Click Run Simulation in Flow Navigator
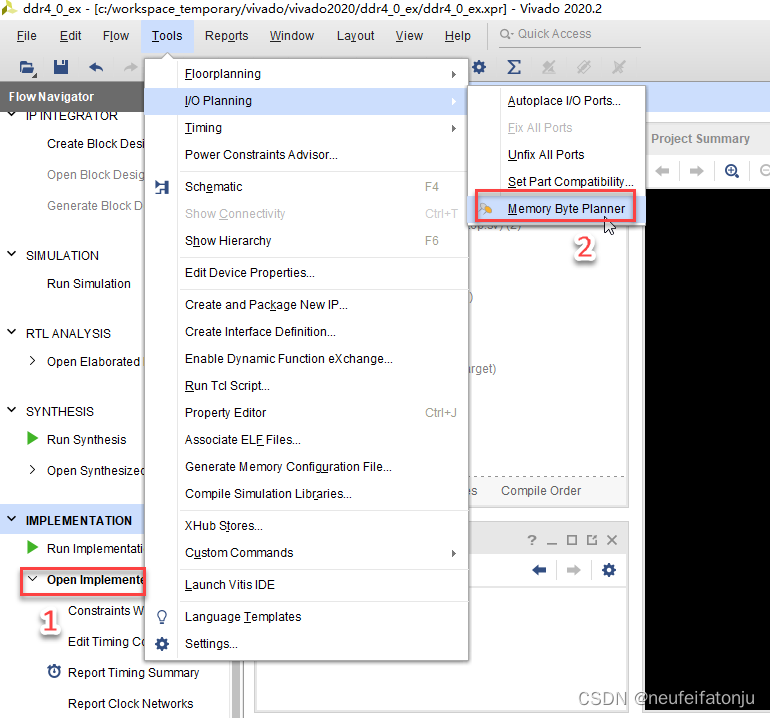This screenshot has width=770, height=718. pos(89,283)
